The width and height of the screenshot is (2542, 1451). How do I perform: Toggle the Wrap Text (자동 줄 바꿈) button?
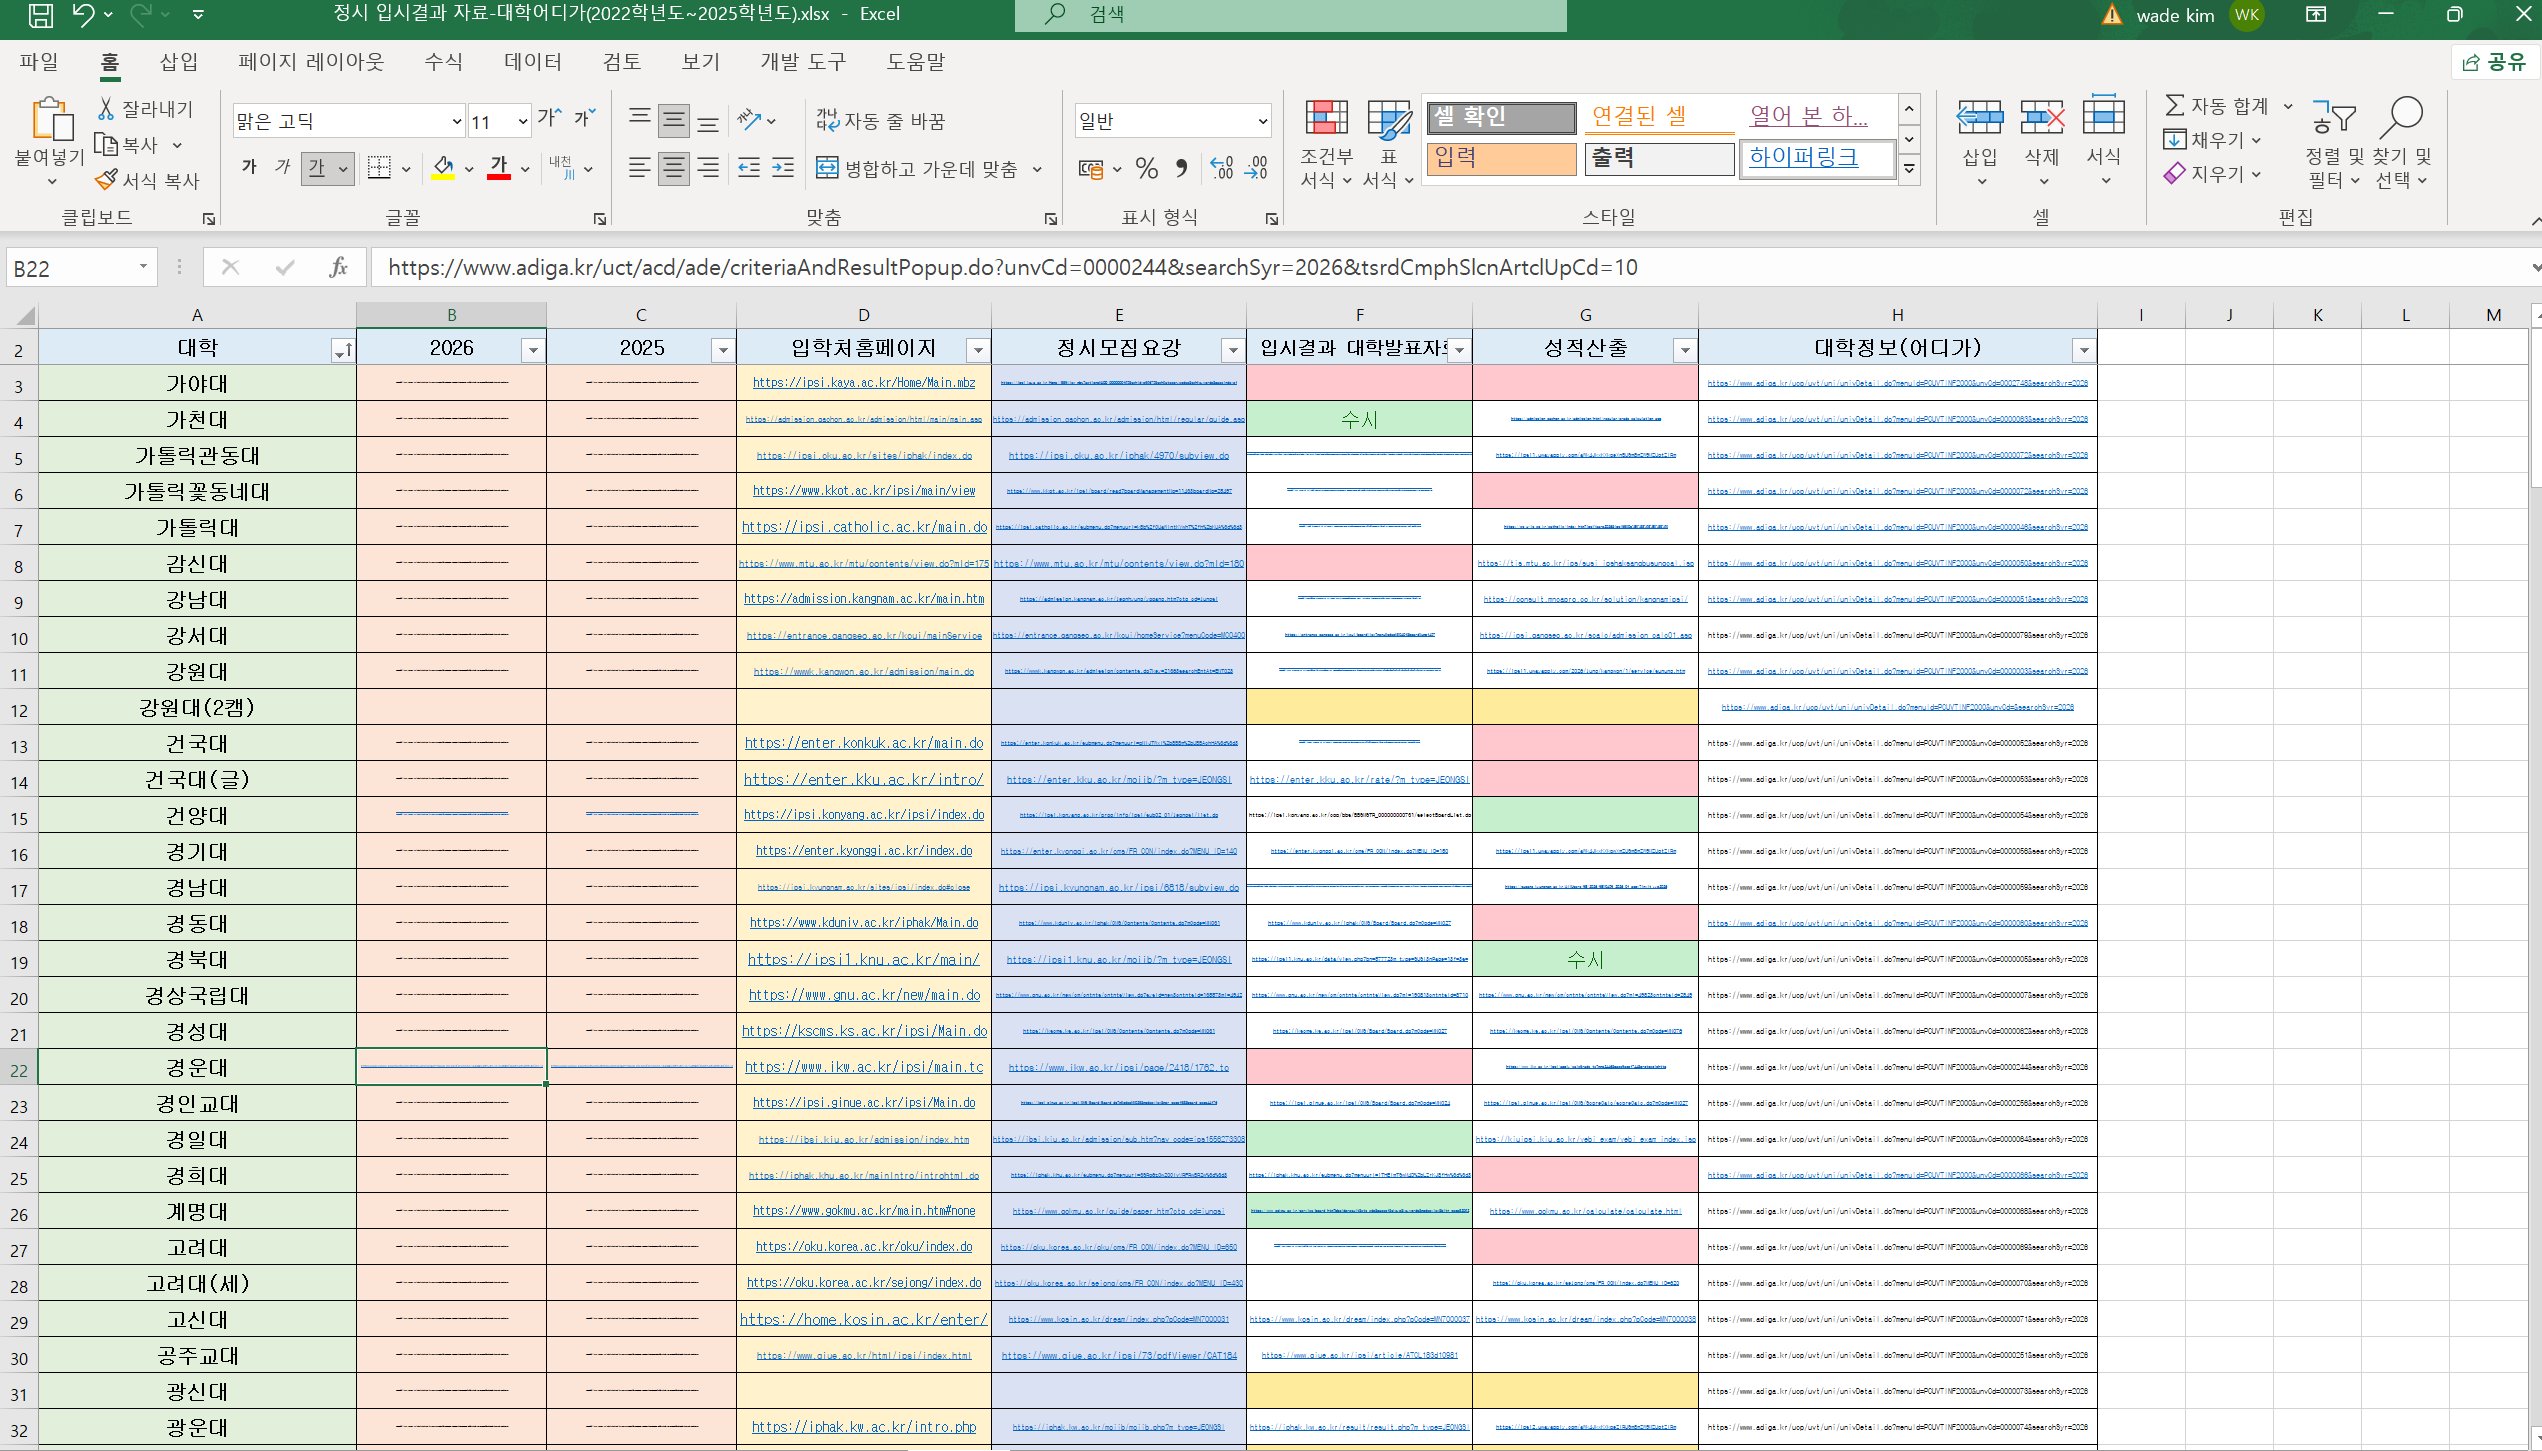pyautogui.click(x=880, y=121)
